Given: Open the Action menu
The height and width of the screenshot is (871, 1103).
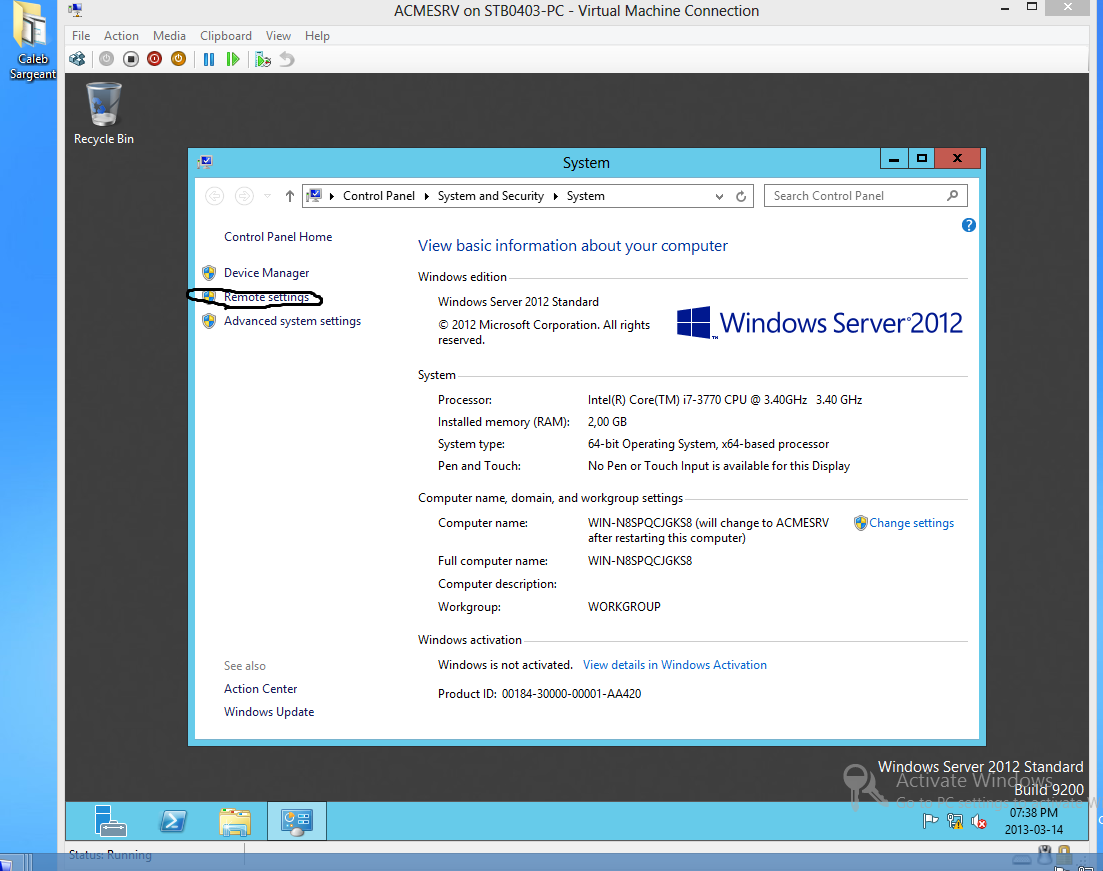Looking at the screenshot, I should 121,36.
